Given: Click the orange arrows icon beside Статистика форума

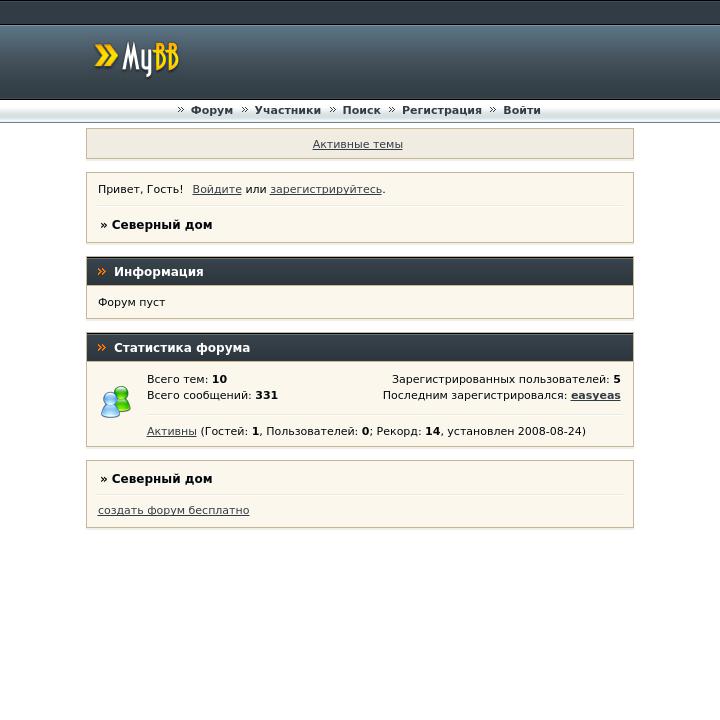Looking at the screenshot, I should (x=102, y=348).
